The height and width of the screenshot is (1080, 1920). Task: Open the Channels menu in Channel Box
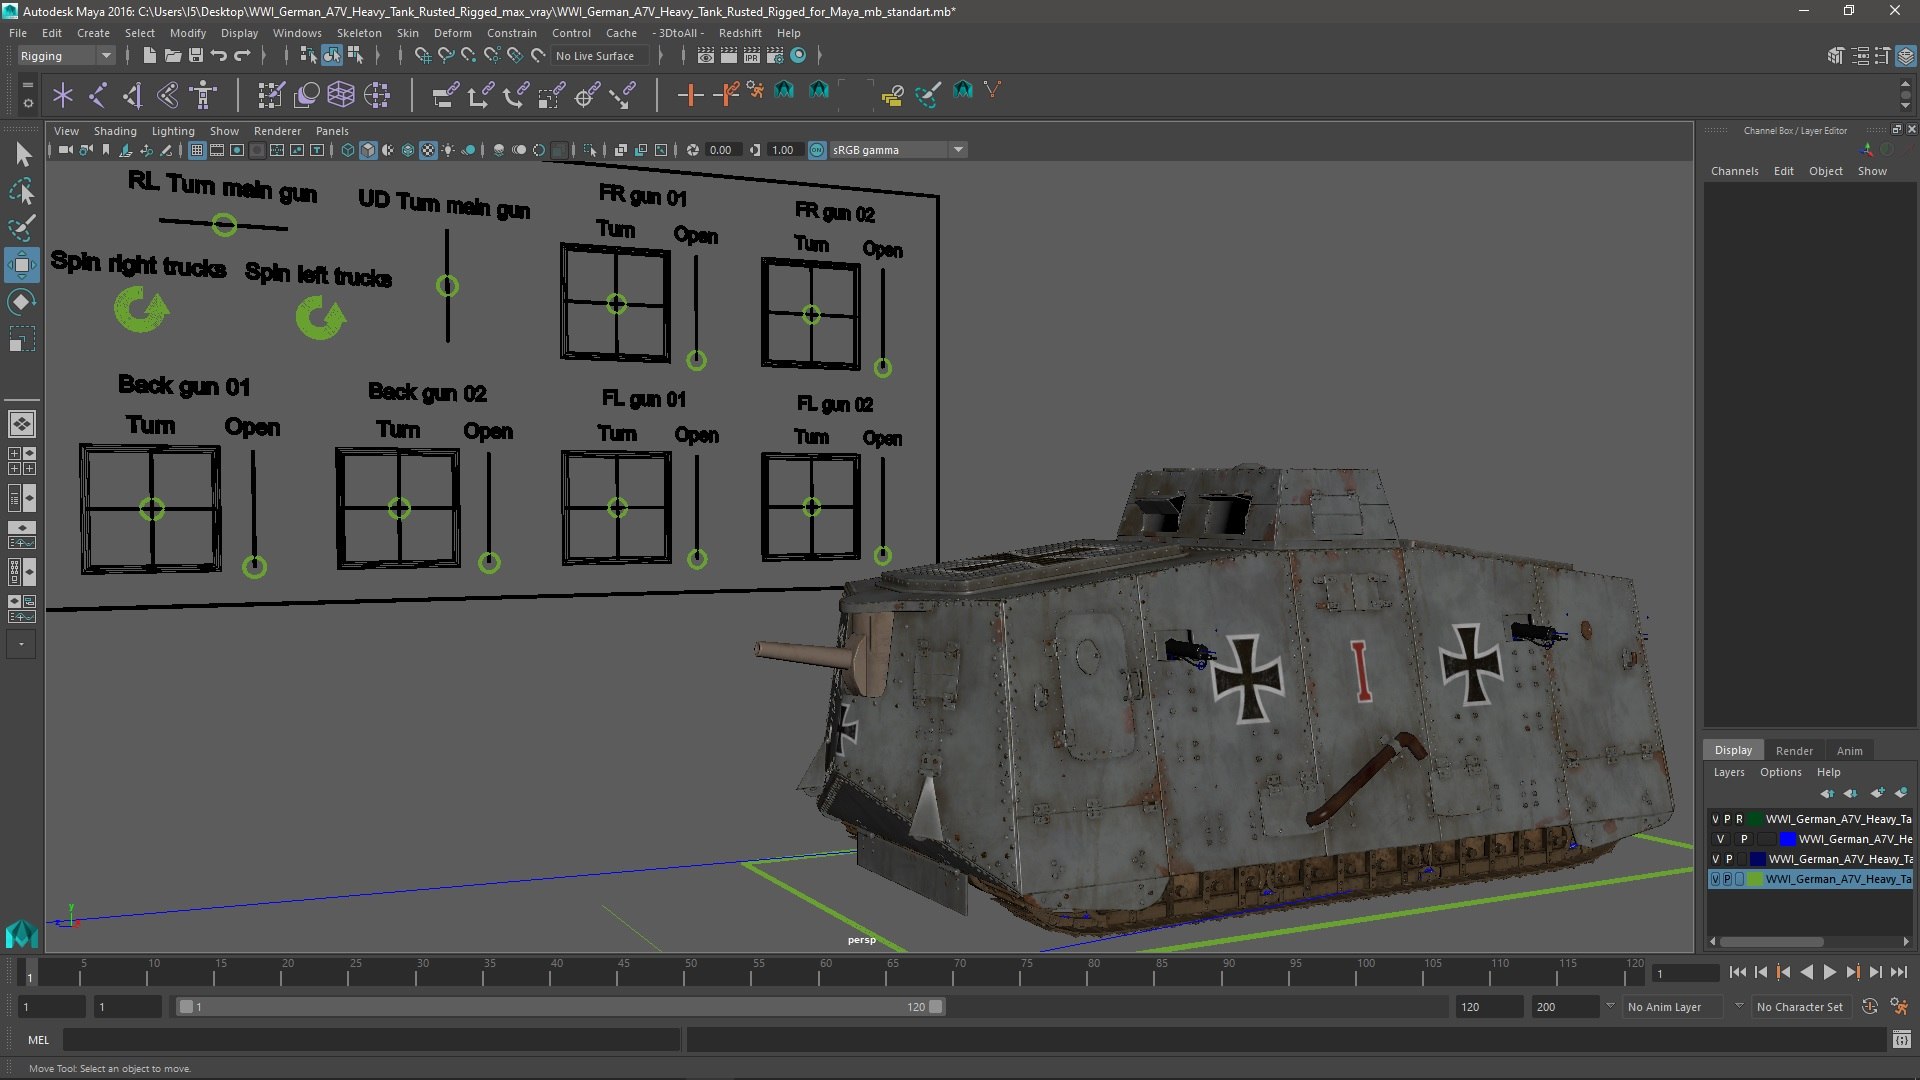coord(1734,171)
